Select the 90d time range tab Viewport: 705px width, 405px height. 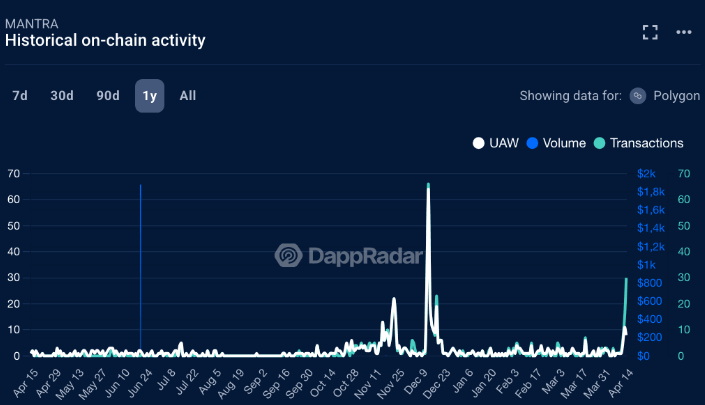tap(108, 96)
